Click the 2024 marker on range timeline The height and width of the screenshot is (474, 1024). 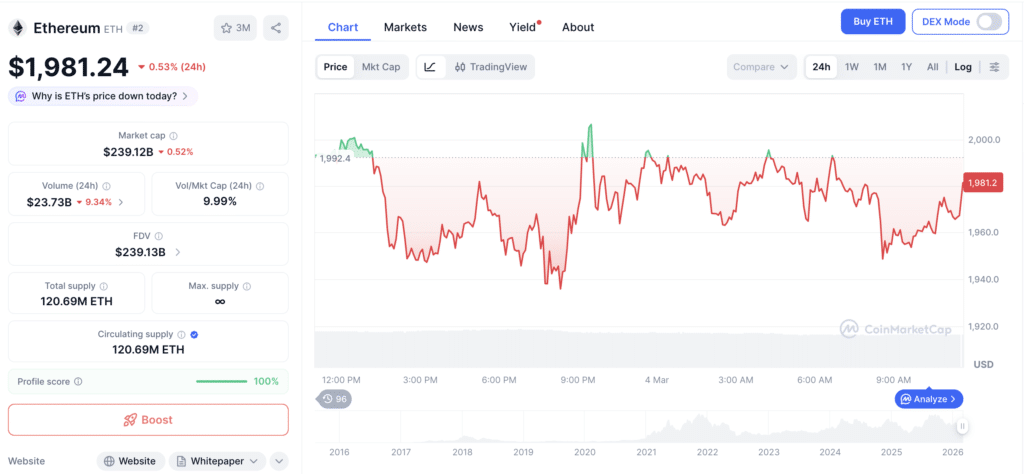pos(830,452)
